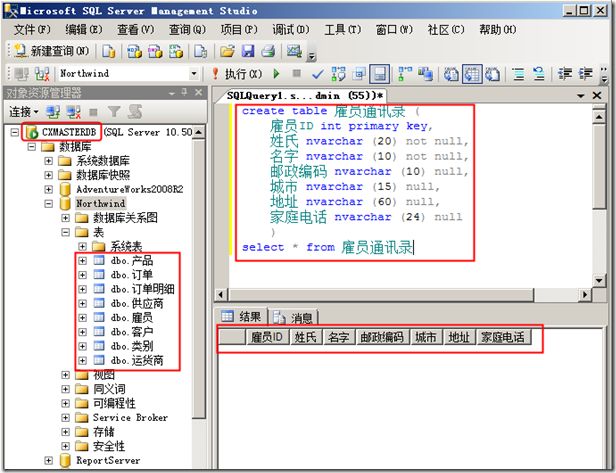The height and width of the screenshot is (473, 616).
Task: Select the dbo.供应商 table
Action: click(x=137, y=303)
